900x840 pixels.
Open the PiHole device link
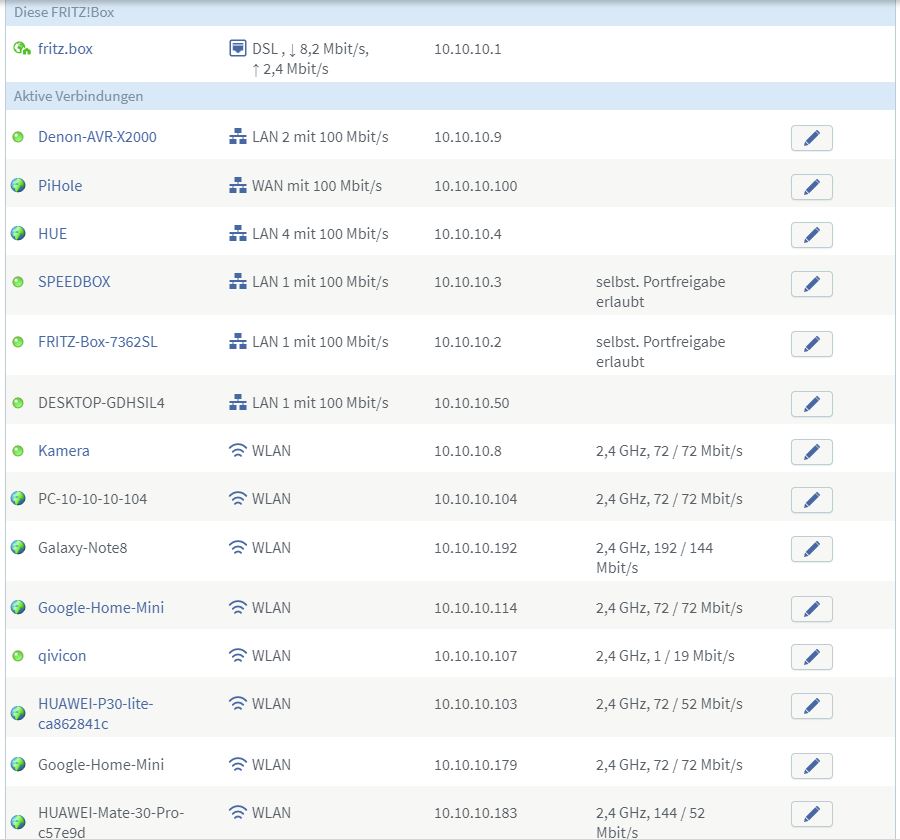[x=60, y=185]
